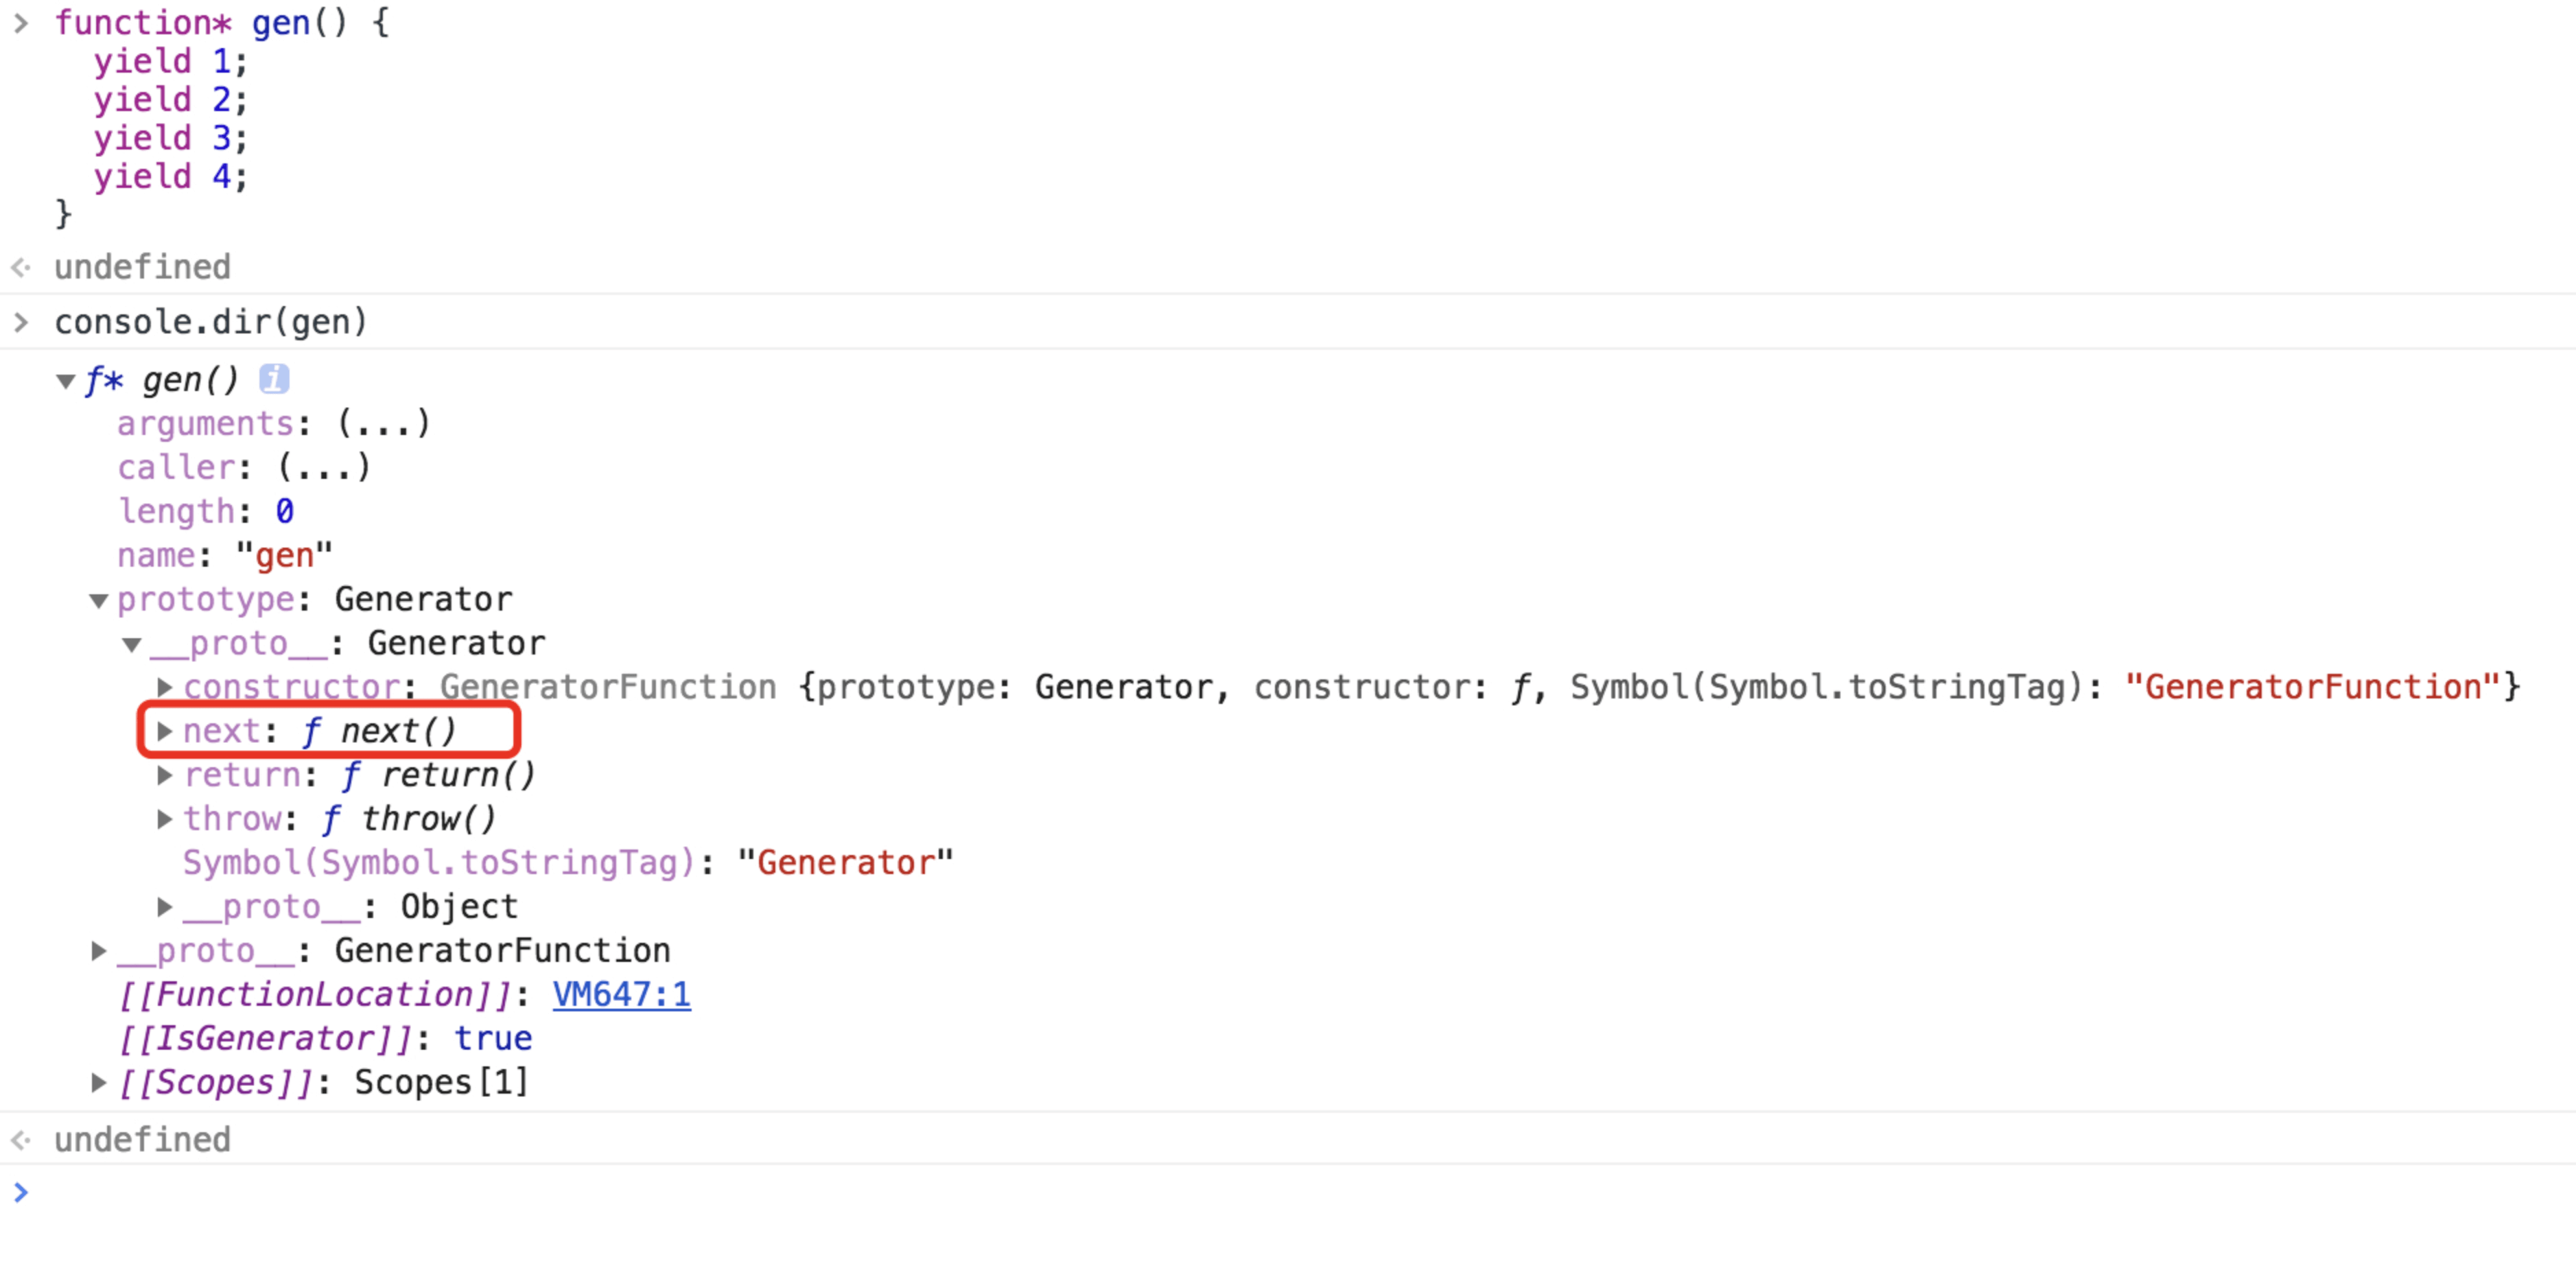
Task: Collapse the prototype: Generator node
Action: click(x=98, y=600)
